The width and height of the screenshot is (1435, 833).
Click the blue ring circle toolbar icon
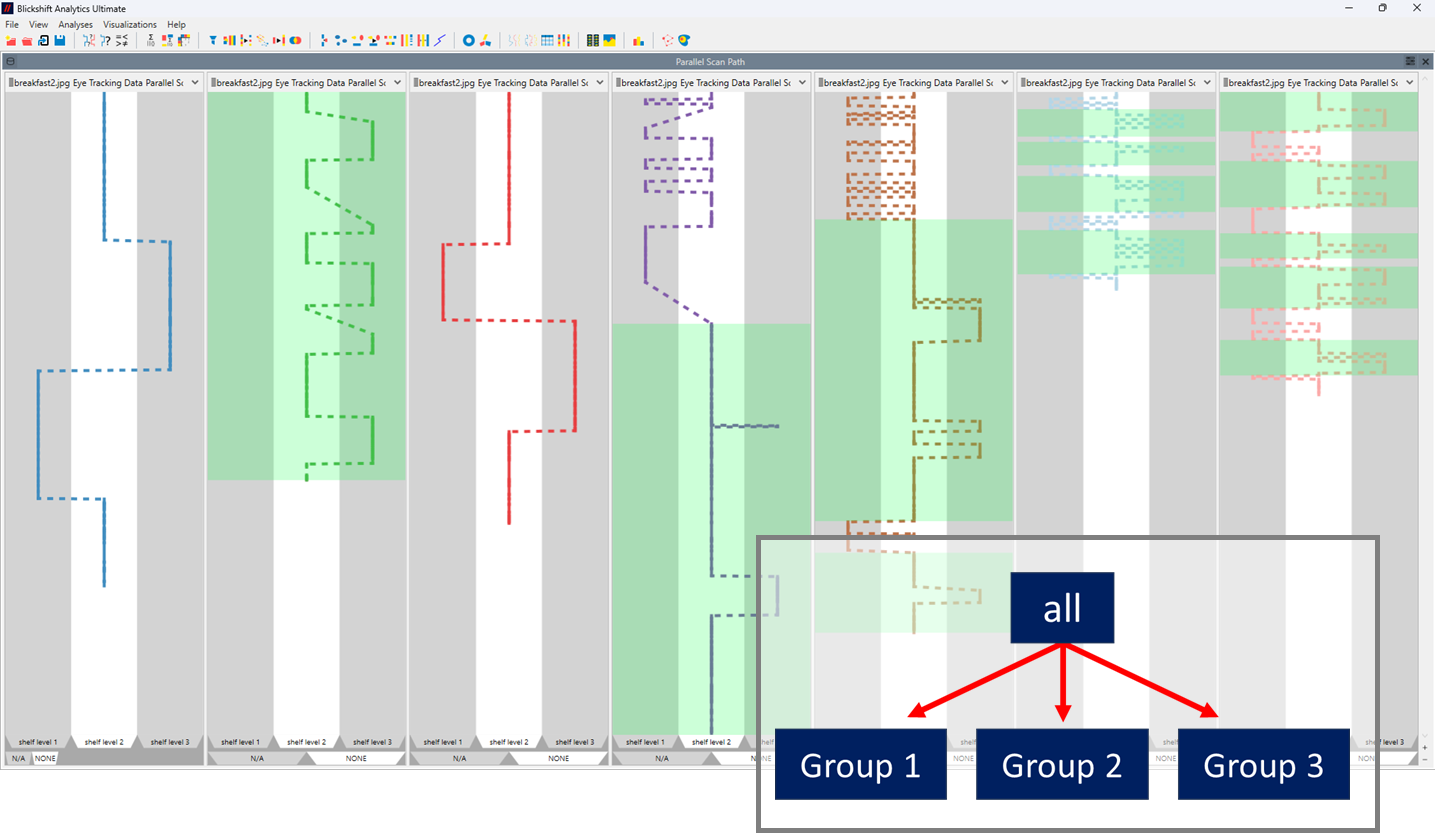click(x=468, y=41)
